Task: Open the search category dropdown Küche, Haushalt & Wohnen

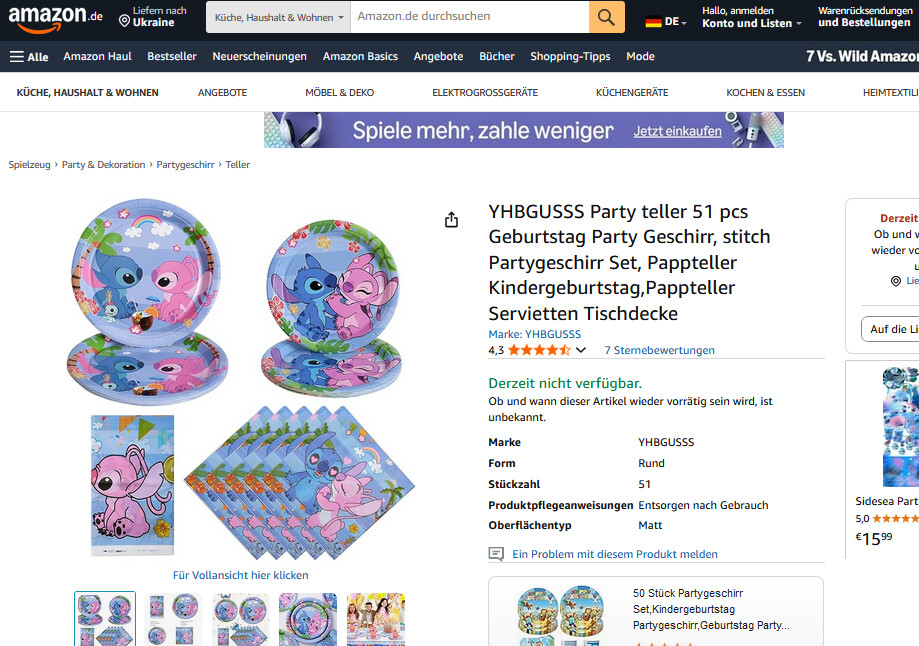Action: click(x=278, y=18)
